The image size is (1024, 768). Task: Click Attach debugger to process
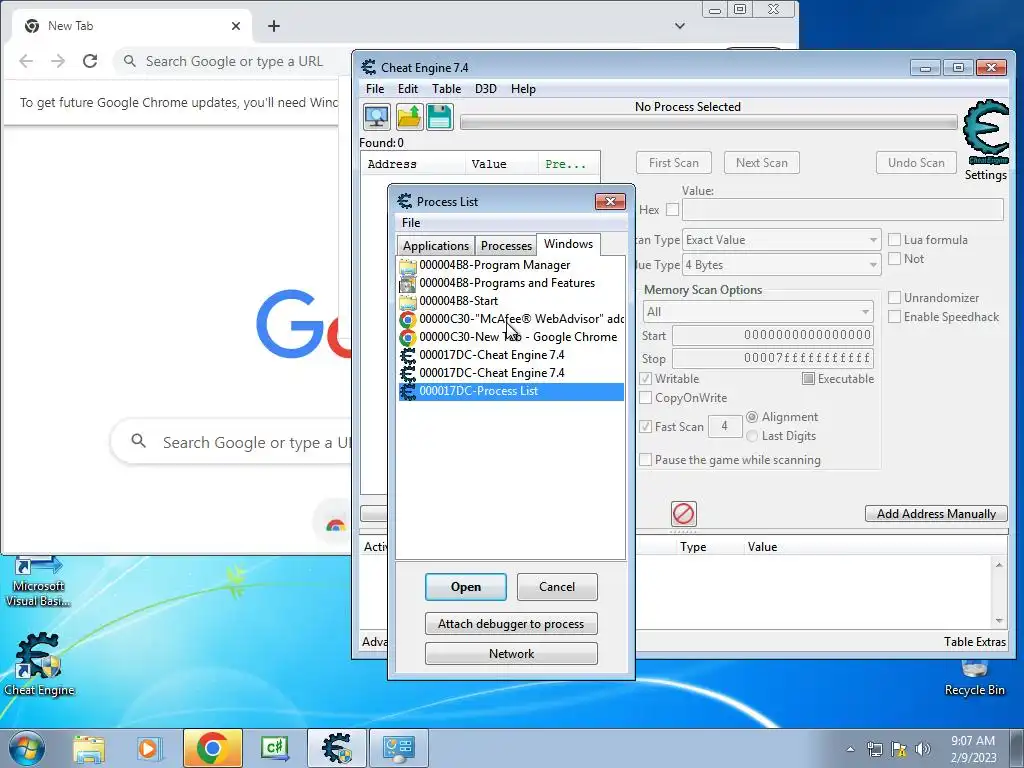click(511, 624)
